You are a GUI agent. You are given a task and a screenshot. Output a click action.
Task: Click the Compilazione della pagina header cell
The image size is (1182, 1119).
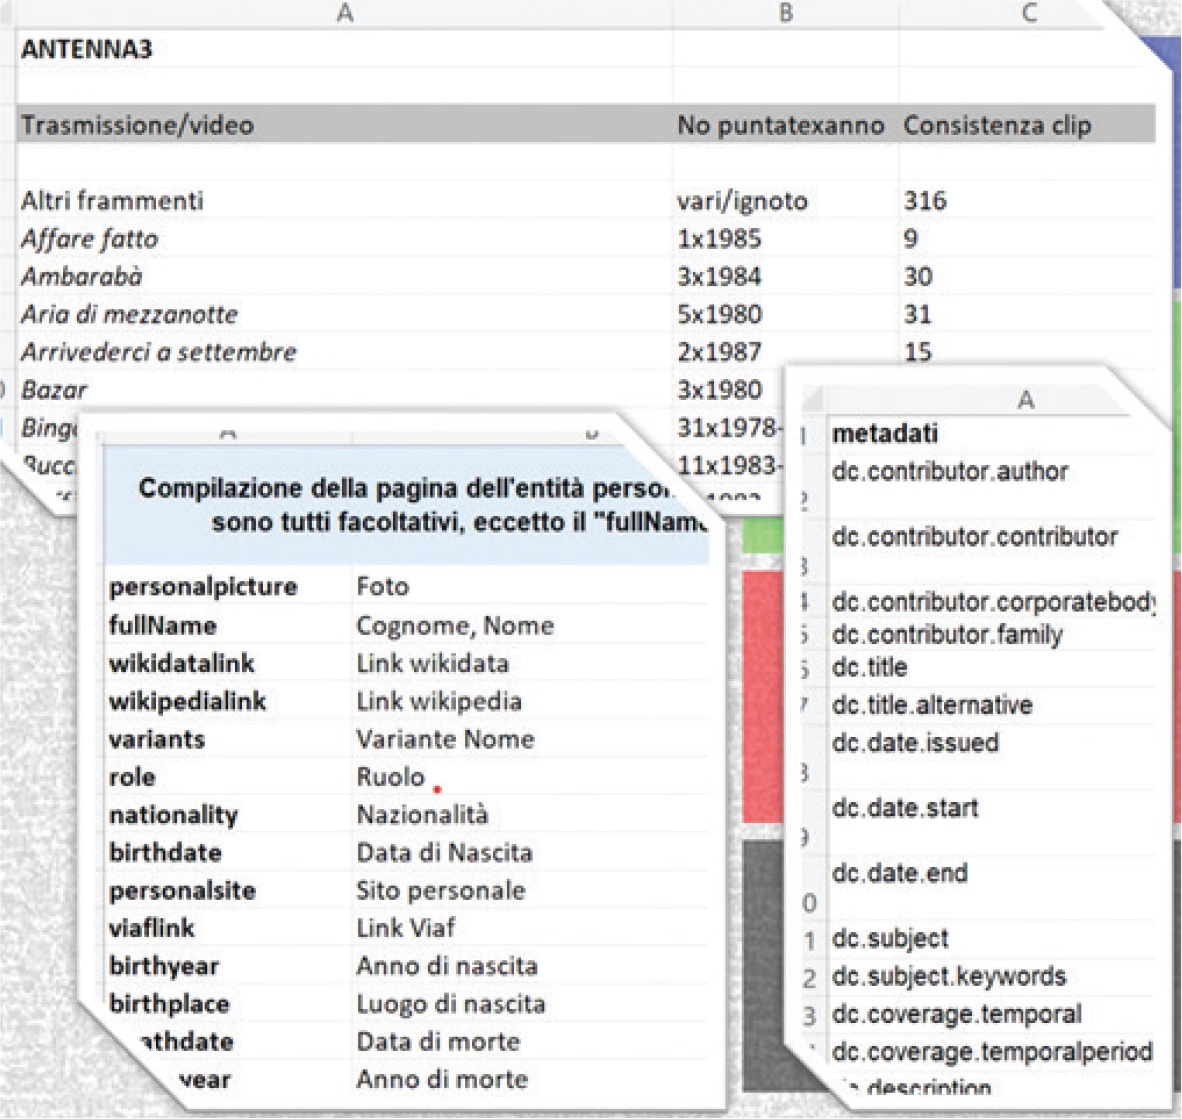pyautogui.click(x=407, y=505)
